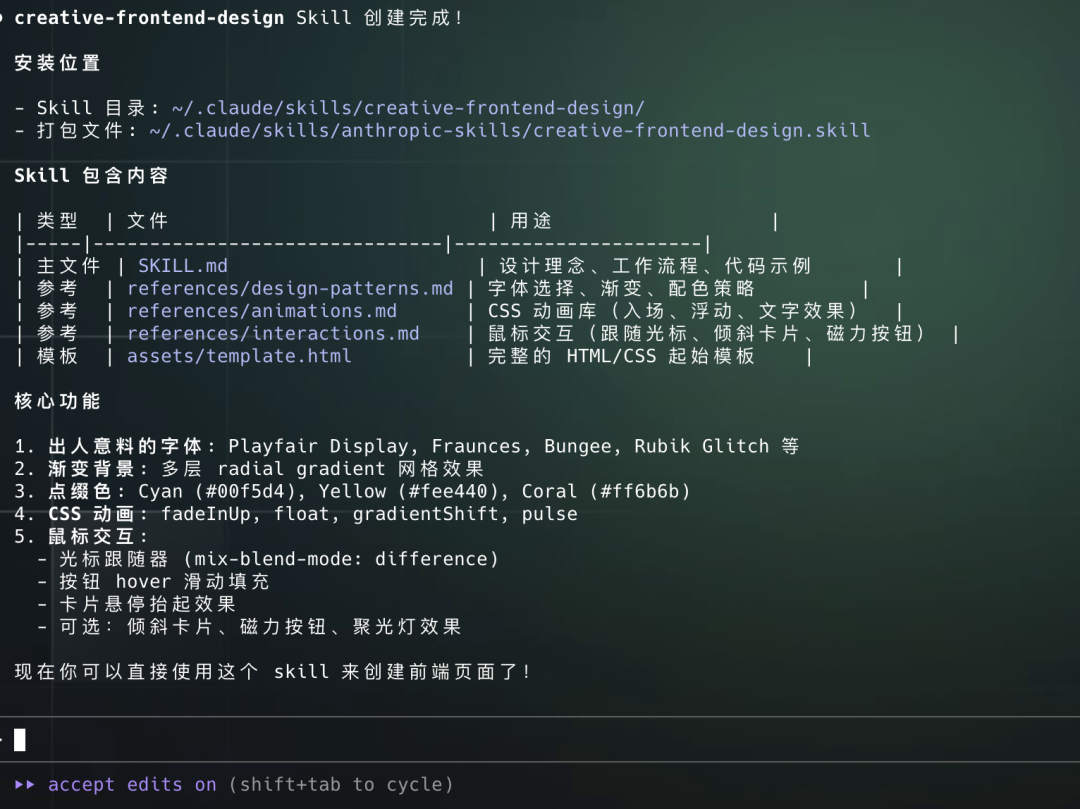The image size is (1080, 809).
Task: Click the double-arrow accept edits icon
Action: click(25, 785)
